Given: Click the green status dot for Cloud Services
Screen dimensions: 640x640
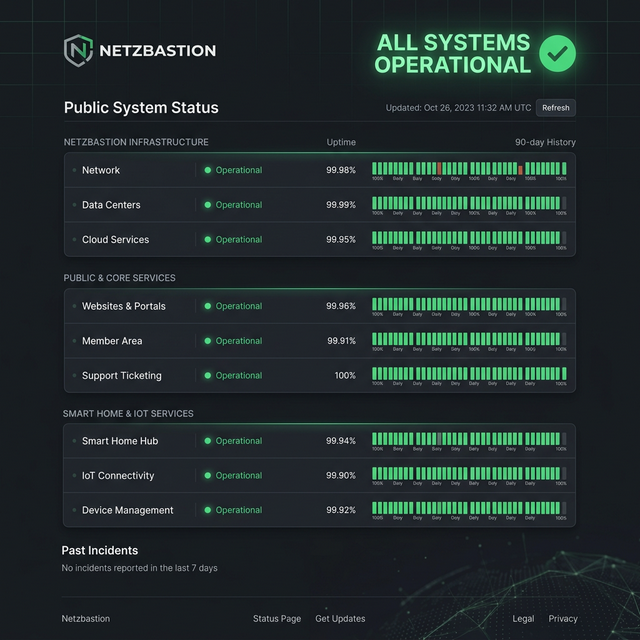Looking at the screenshot, I should click(x=208, y=240).
